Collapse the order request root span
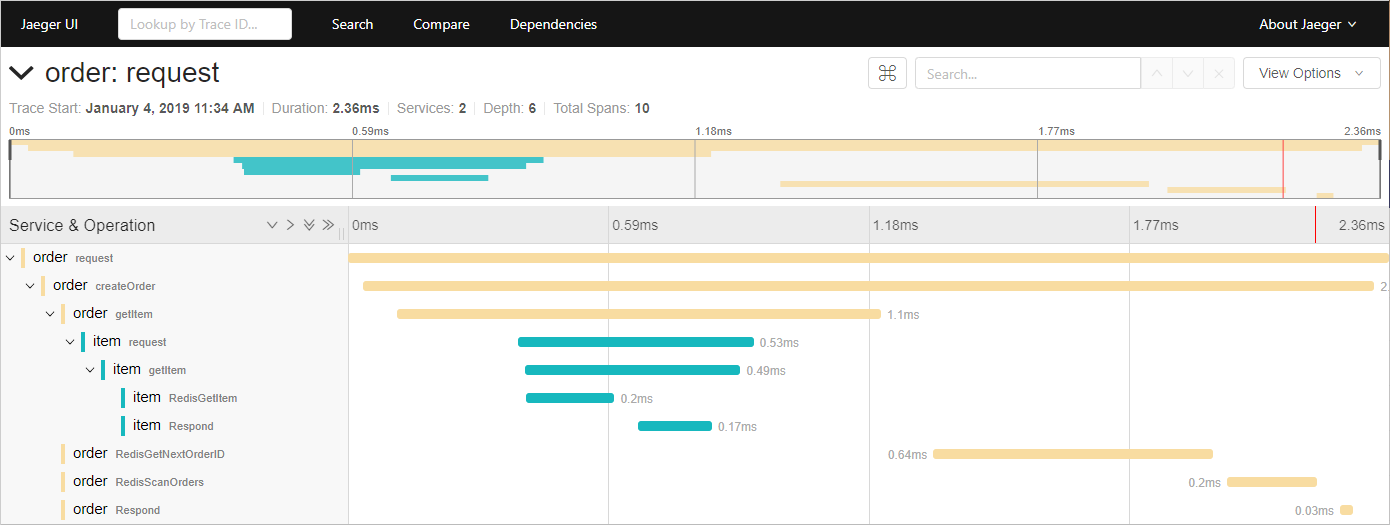Screen dimensions: 1390x525 [10, 258]
